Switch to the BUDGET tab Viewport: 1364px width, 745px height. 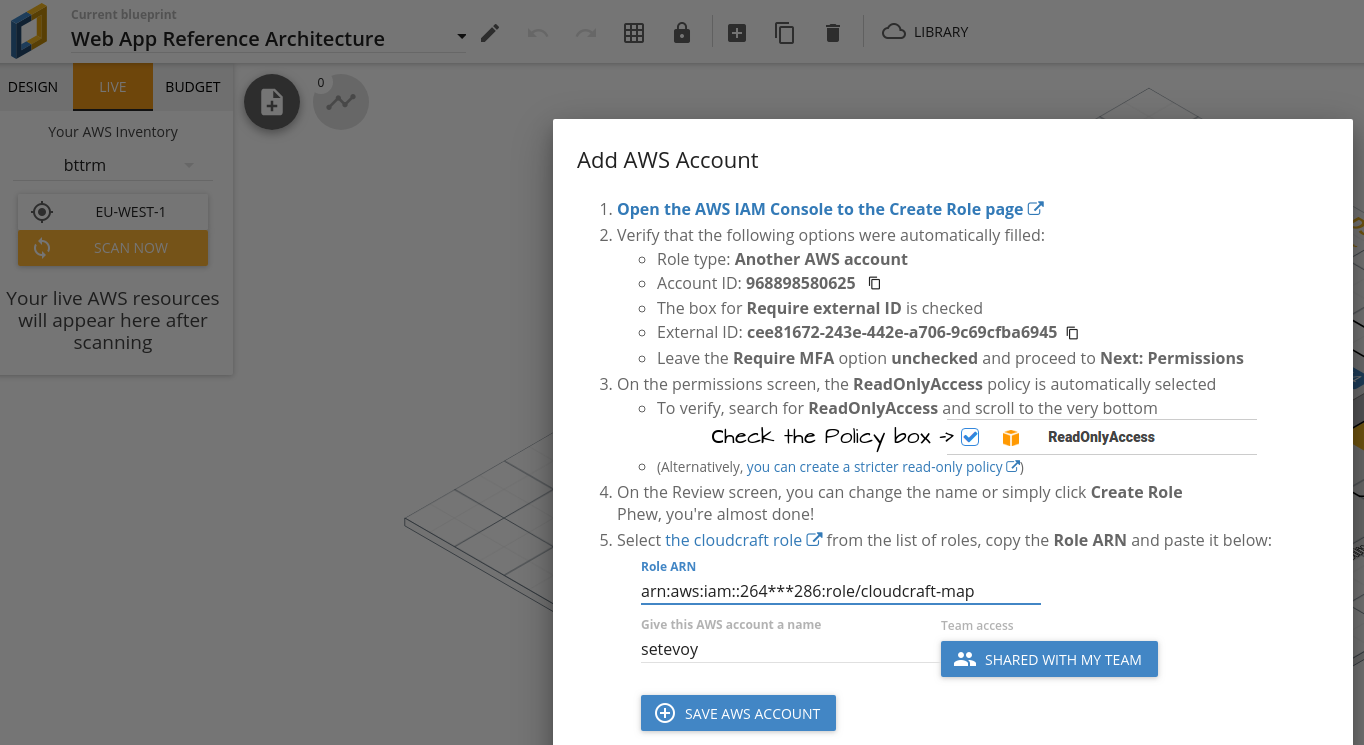pos(193,87)
